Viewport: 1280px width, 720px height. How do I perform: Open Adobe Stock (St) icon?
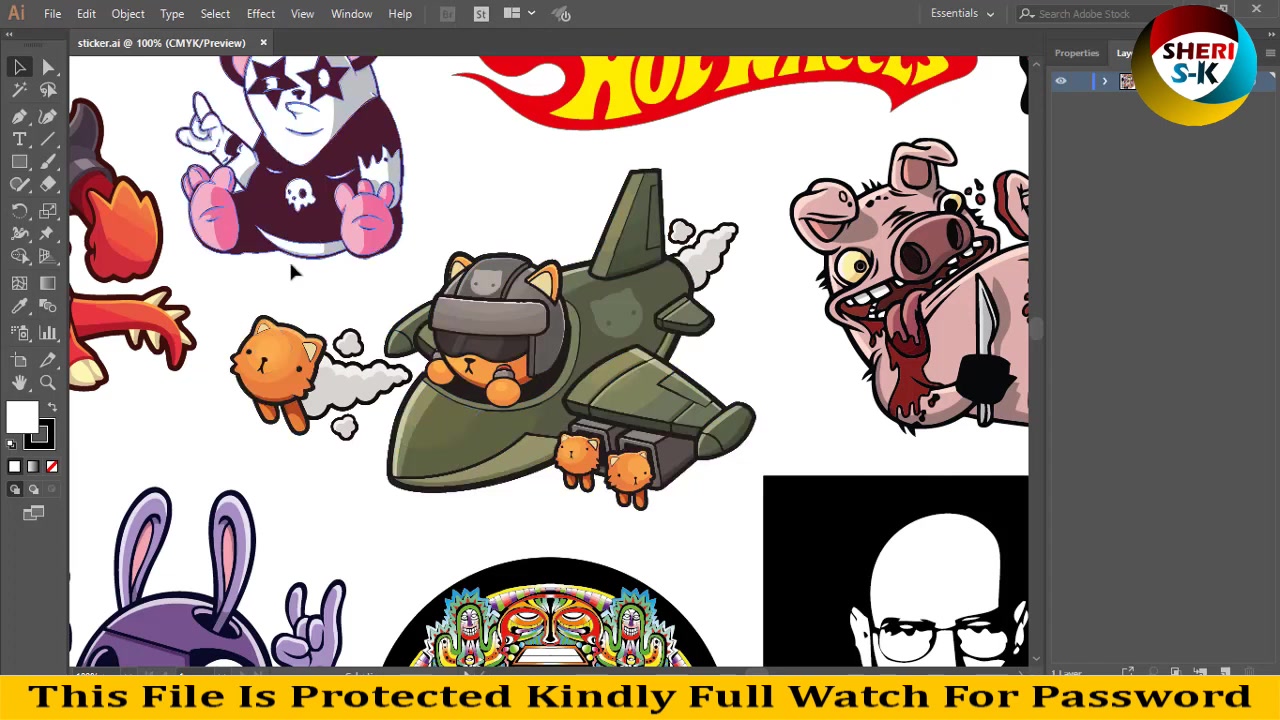481,14
